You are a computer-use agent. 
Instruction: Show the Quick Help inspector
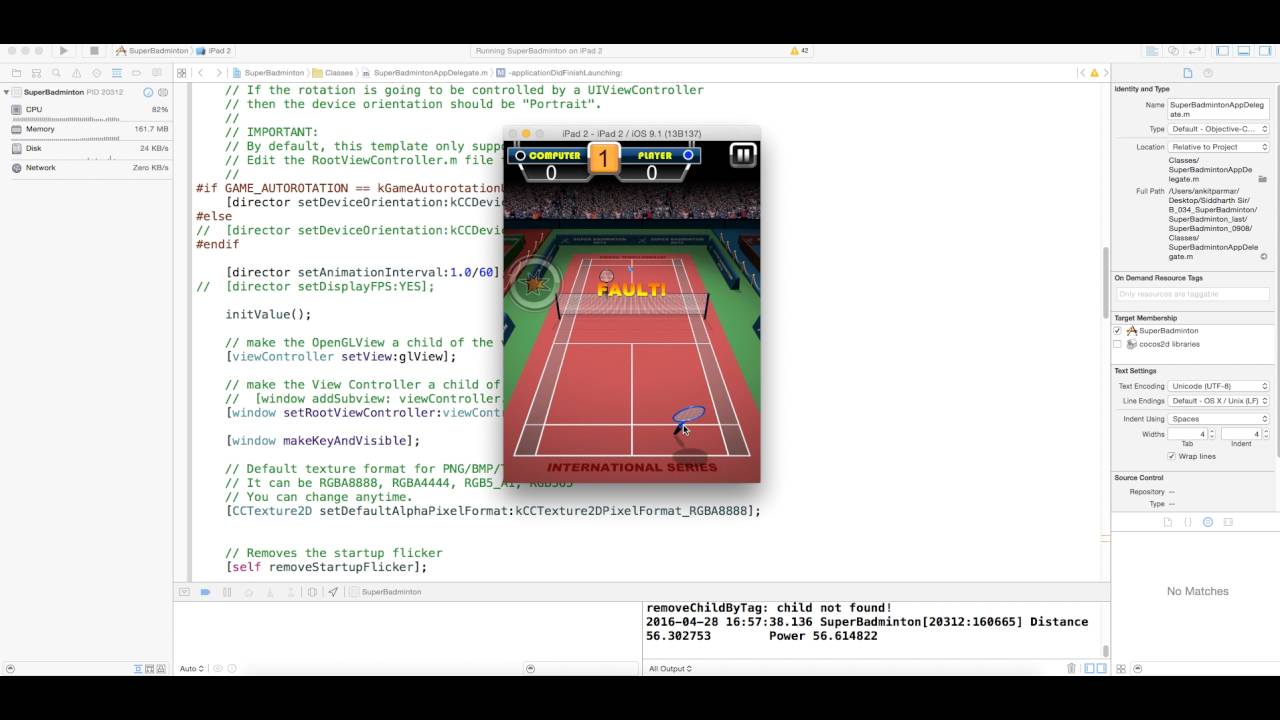(1208, 73)
